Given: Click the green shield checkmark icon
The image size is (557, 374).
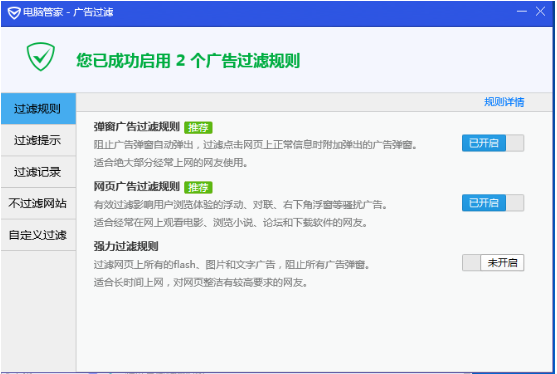Looking at the screenshot, I should pyautogui.click(x=41, y=56).
